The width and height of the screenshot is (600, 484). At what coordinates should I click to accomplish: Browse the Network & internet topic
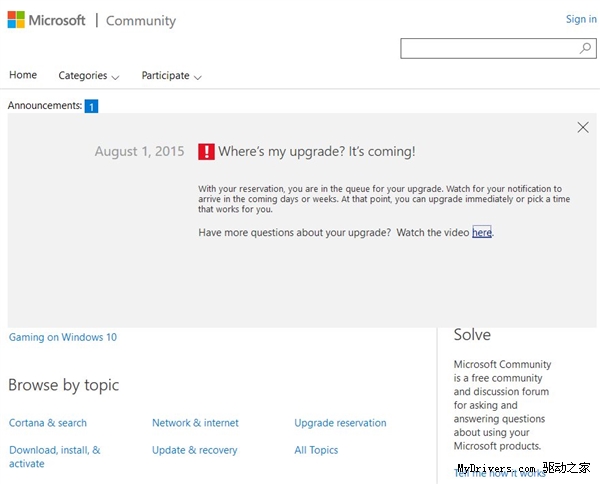click(195, 423)
